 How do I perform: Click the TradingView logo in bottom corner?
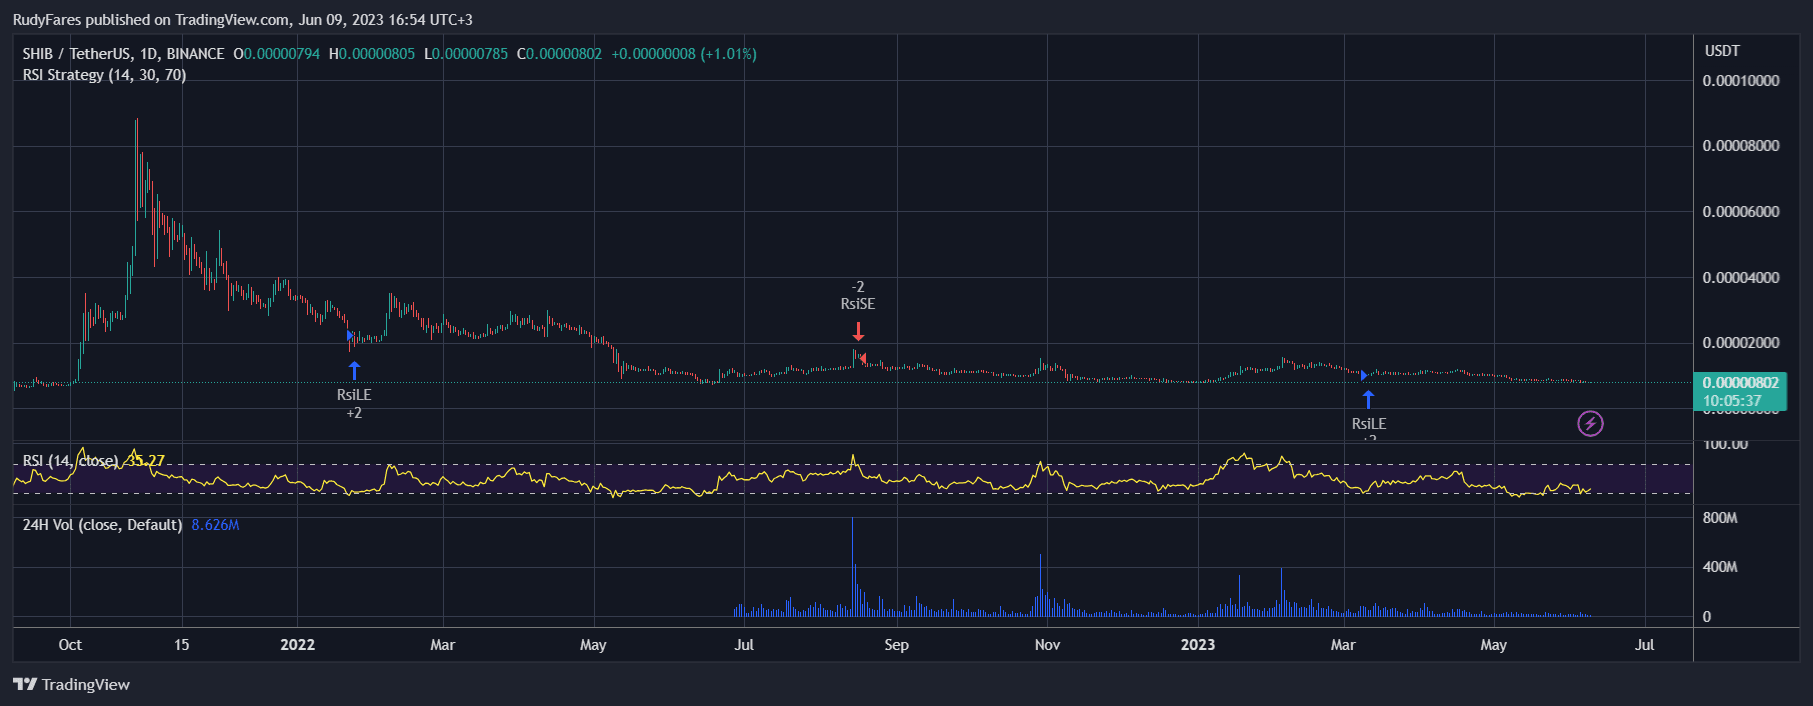[x=71, y=684]
